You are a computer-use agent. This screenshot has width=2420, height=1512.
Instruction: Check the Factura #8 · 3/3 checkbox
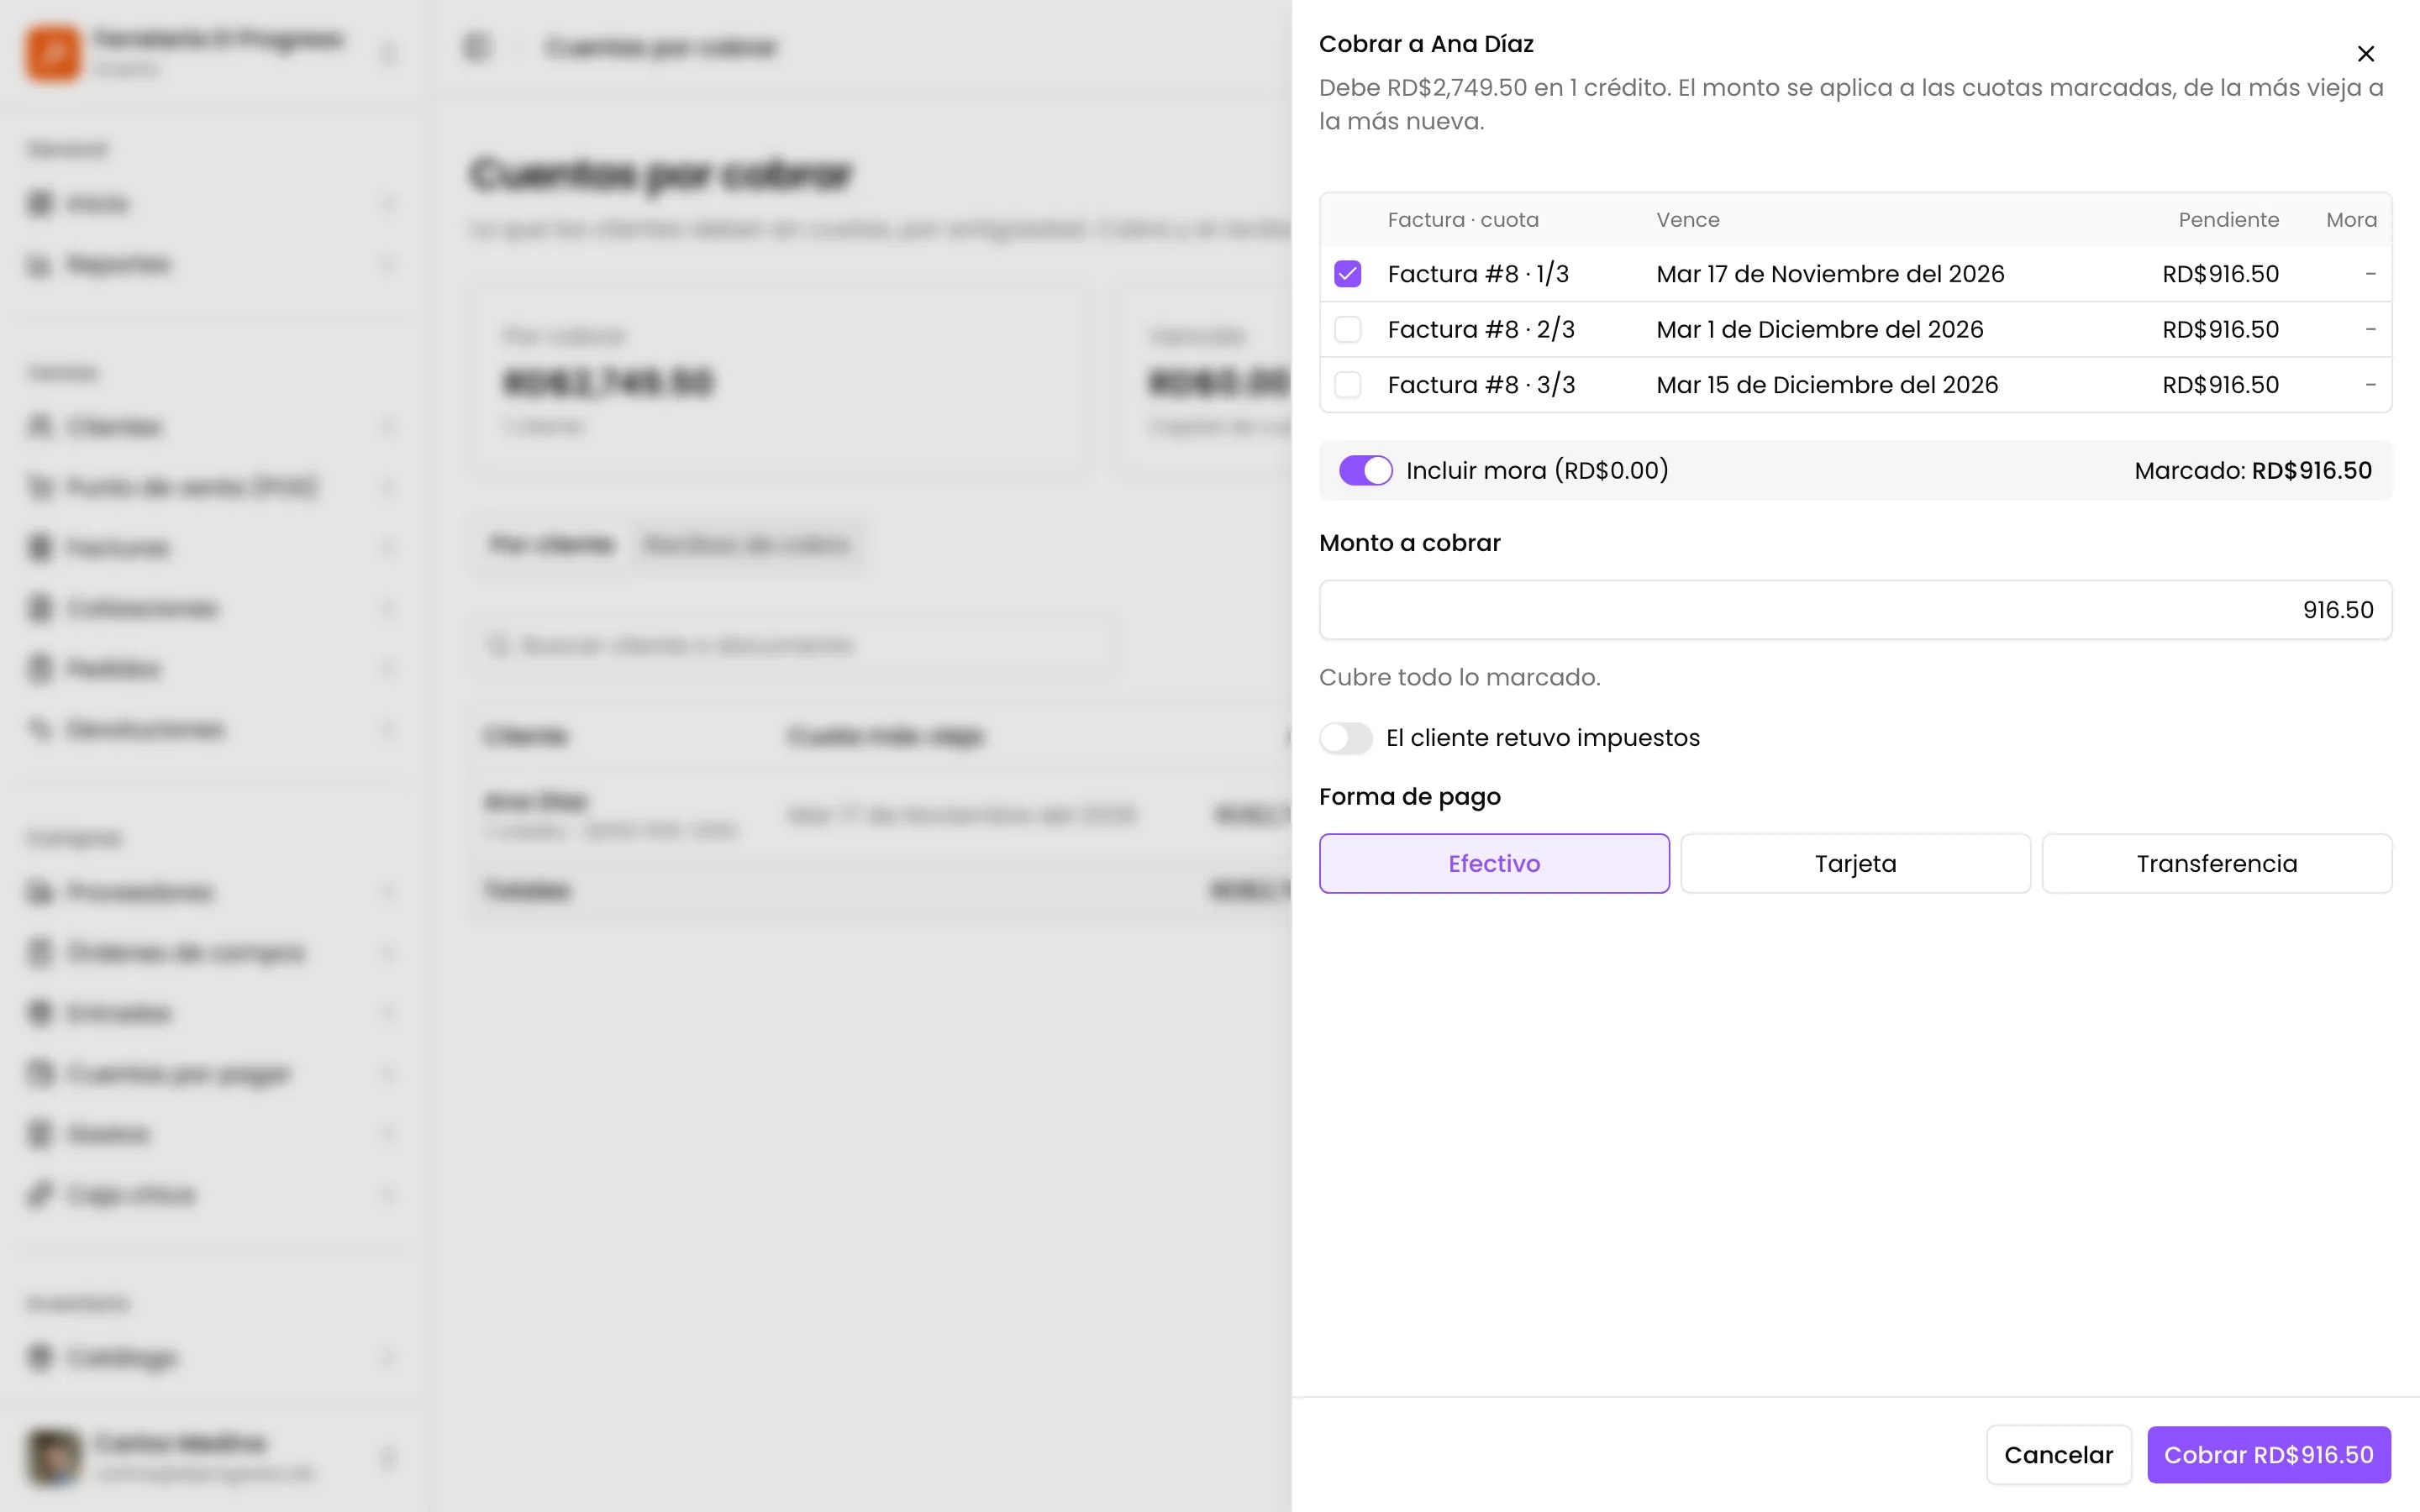tap(1347, 385)
